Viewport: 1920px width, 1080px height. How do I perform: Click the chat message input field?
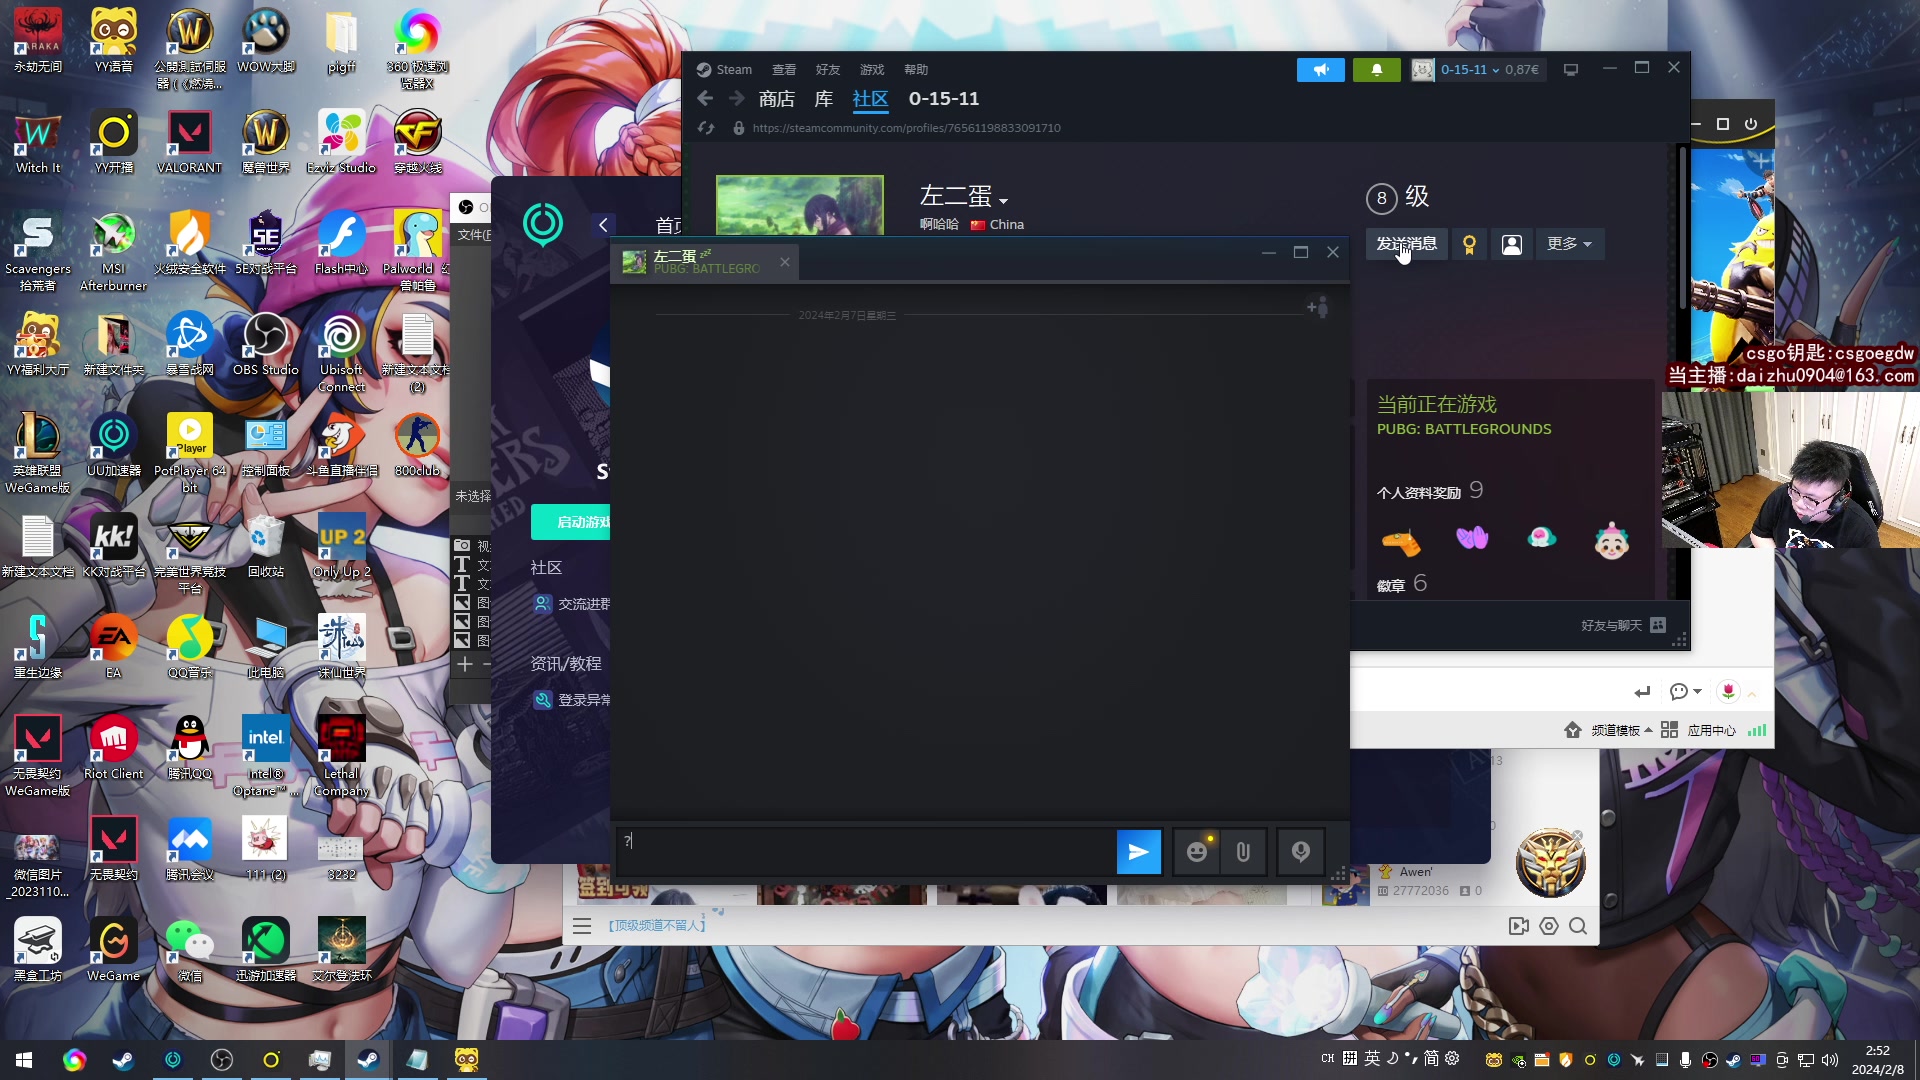(x=866, y=852)
